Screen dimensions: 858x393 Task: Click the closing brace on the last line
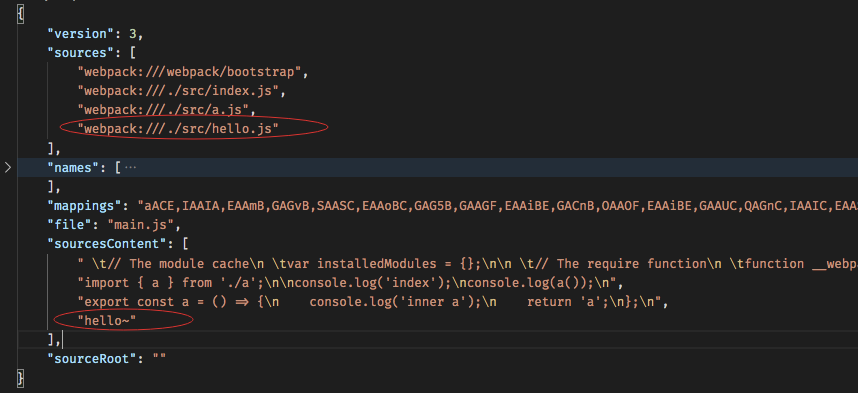pyautogui.click(x=21, y=378)
